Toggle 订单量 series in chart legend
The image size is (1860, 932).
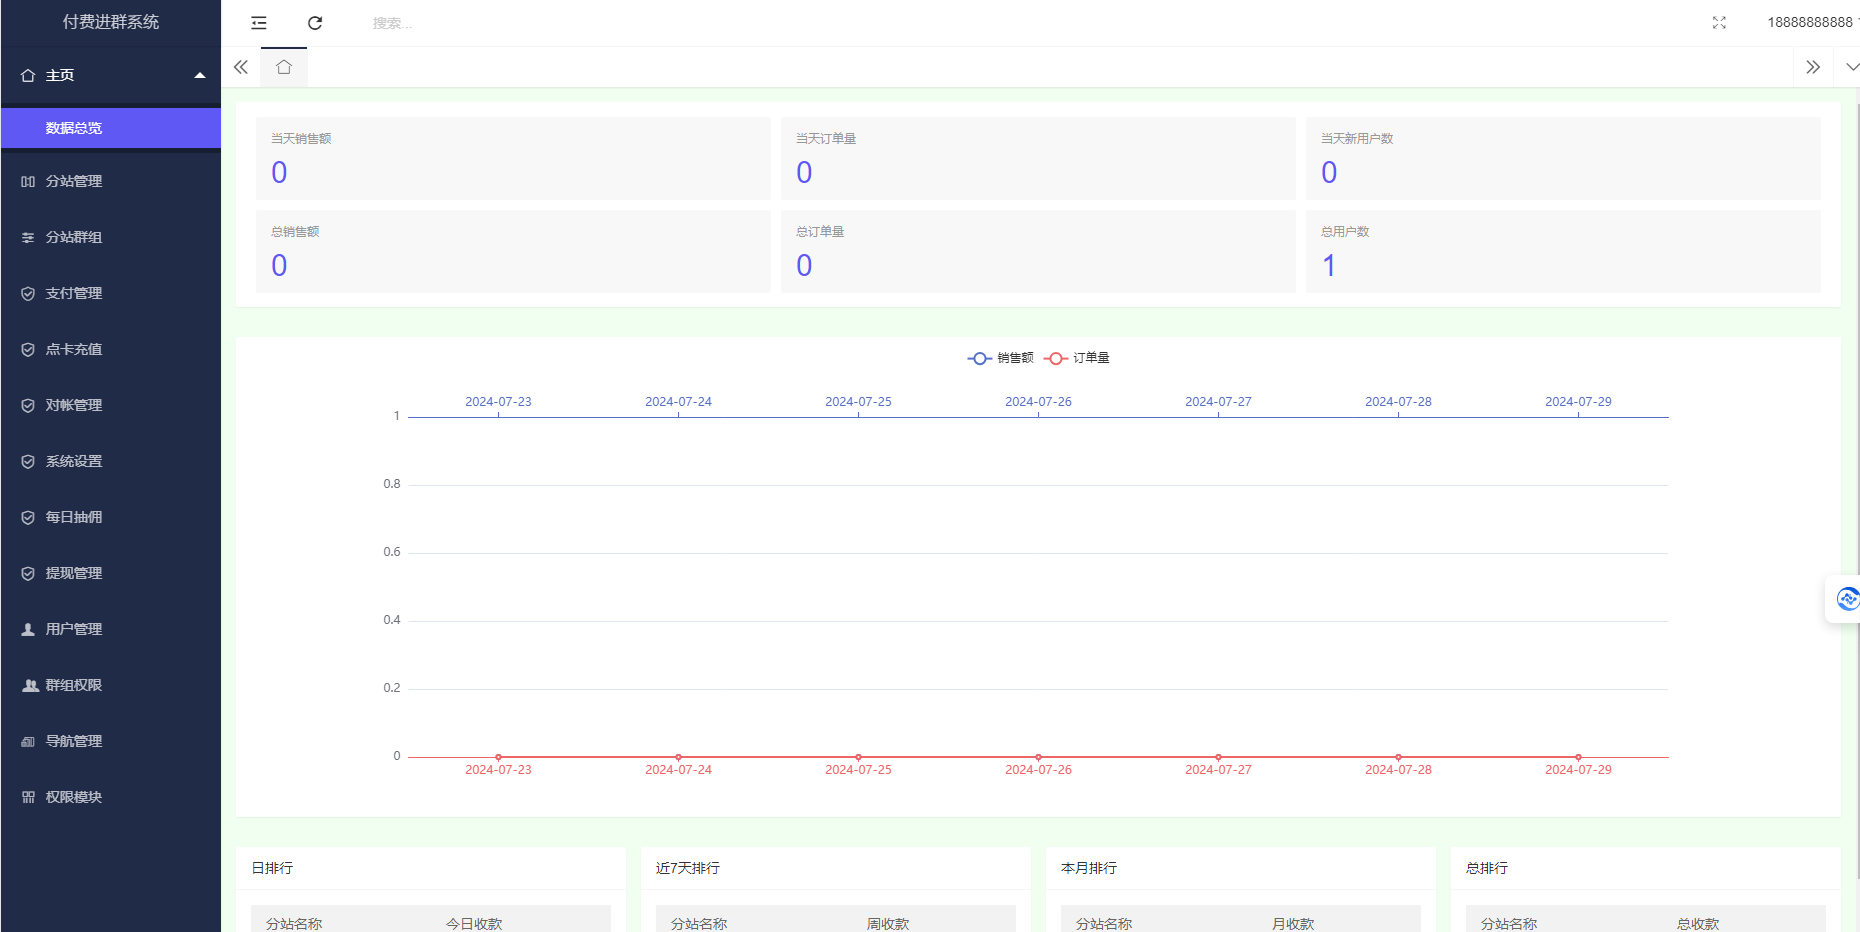pyautogui.click(x=1077, y=358)
